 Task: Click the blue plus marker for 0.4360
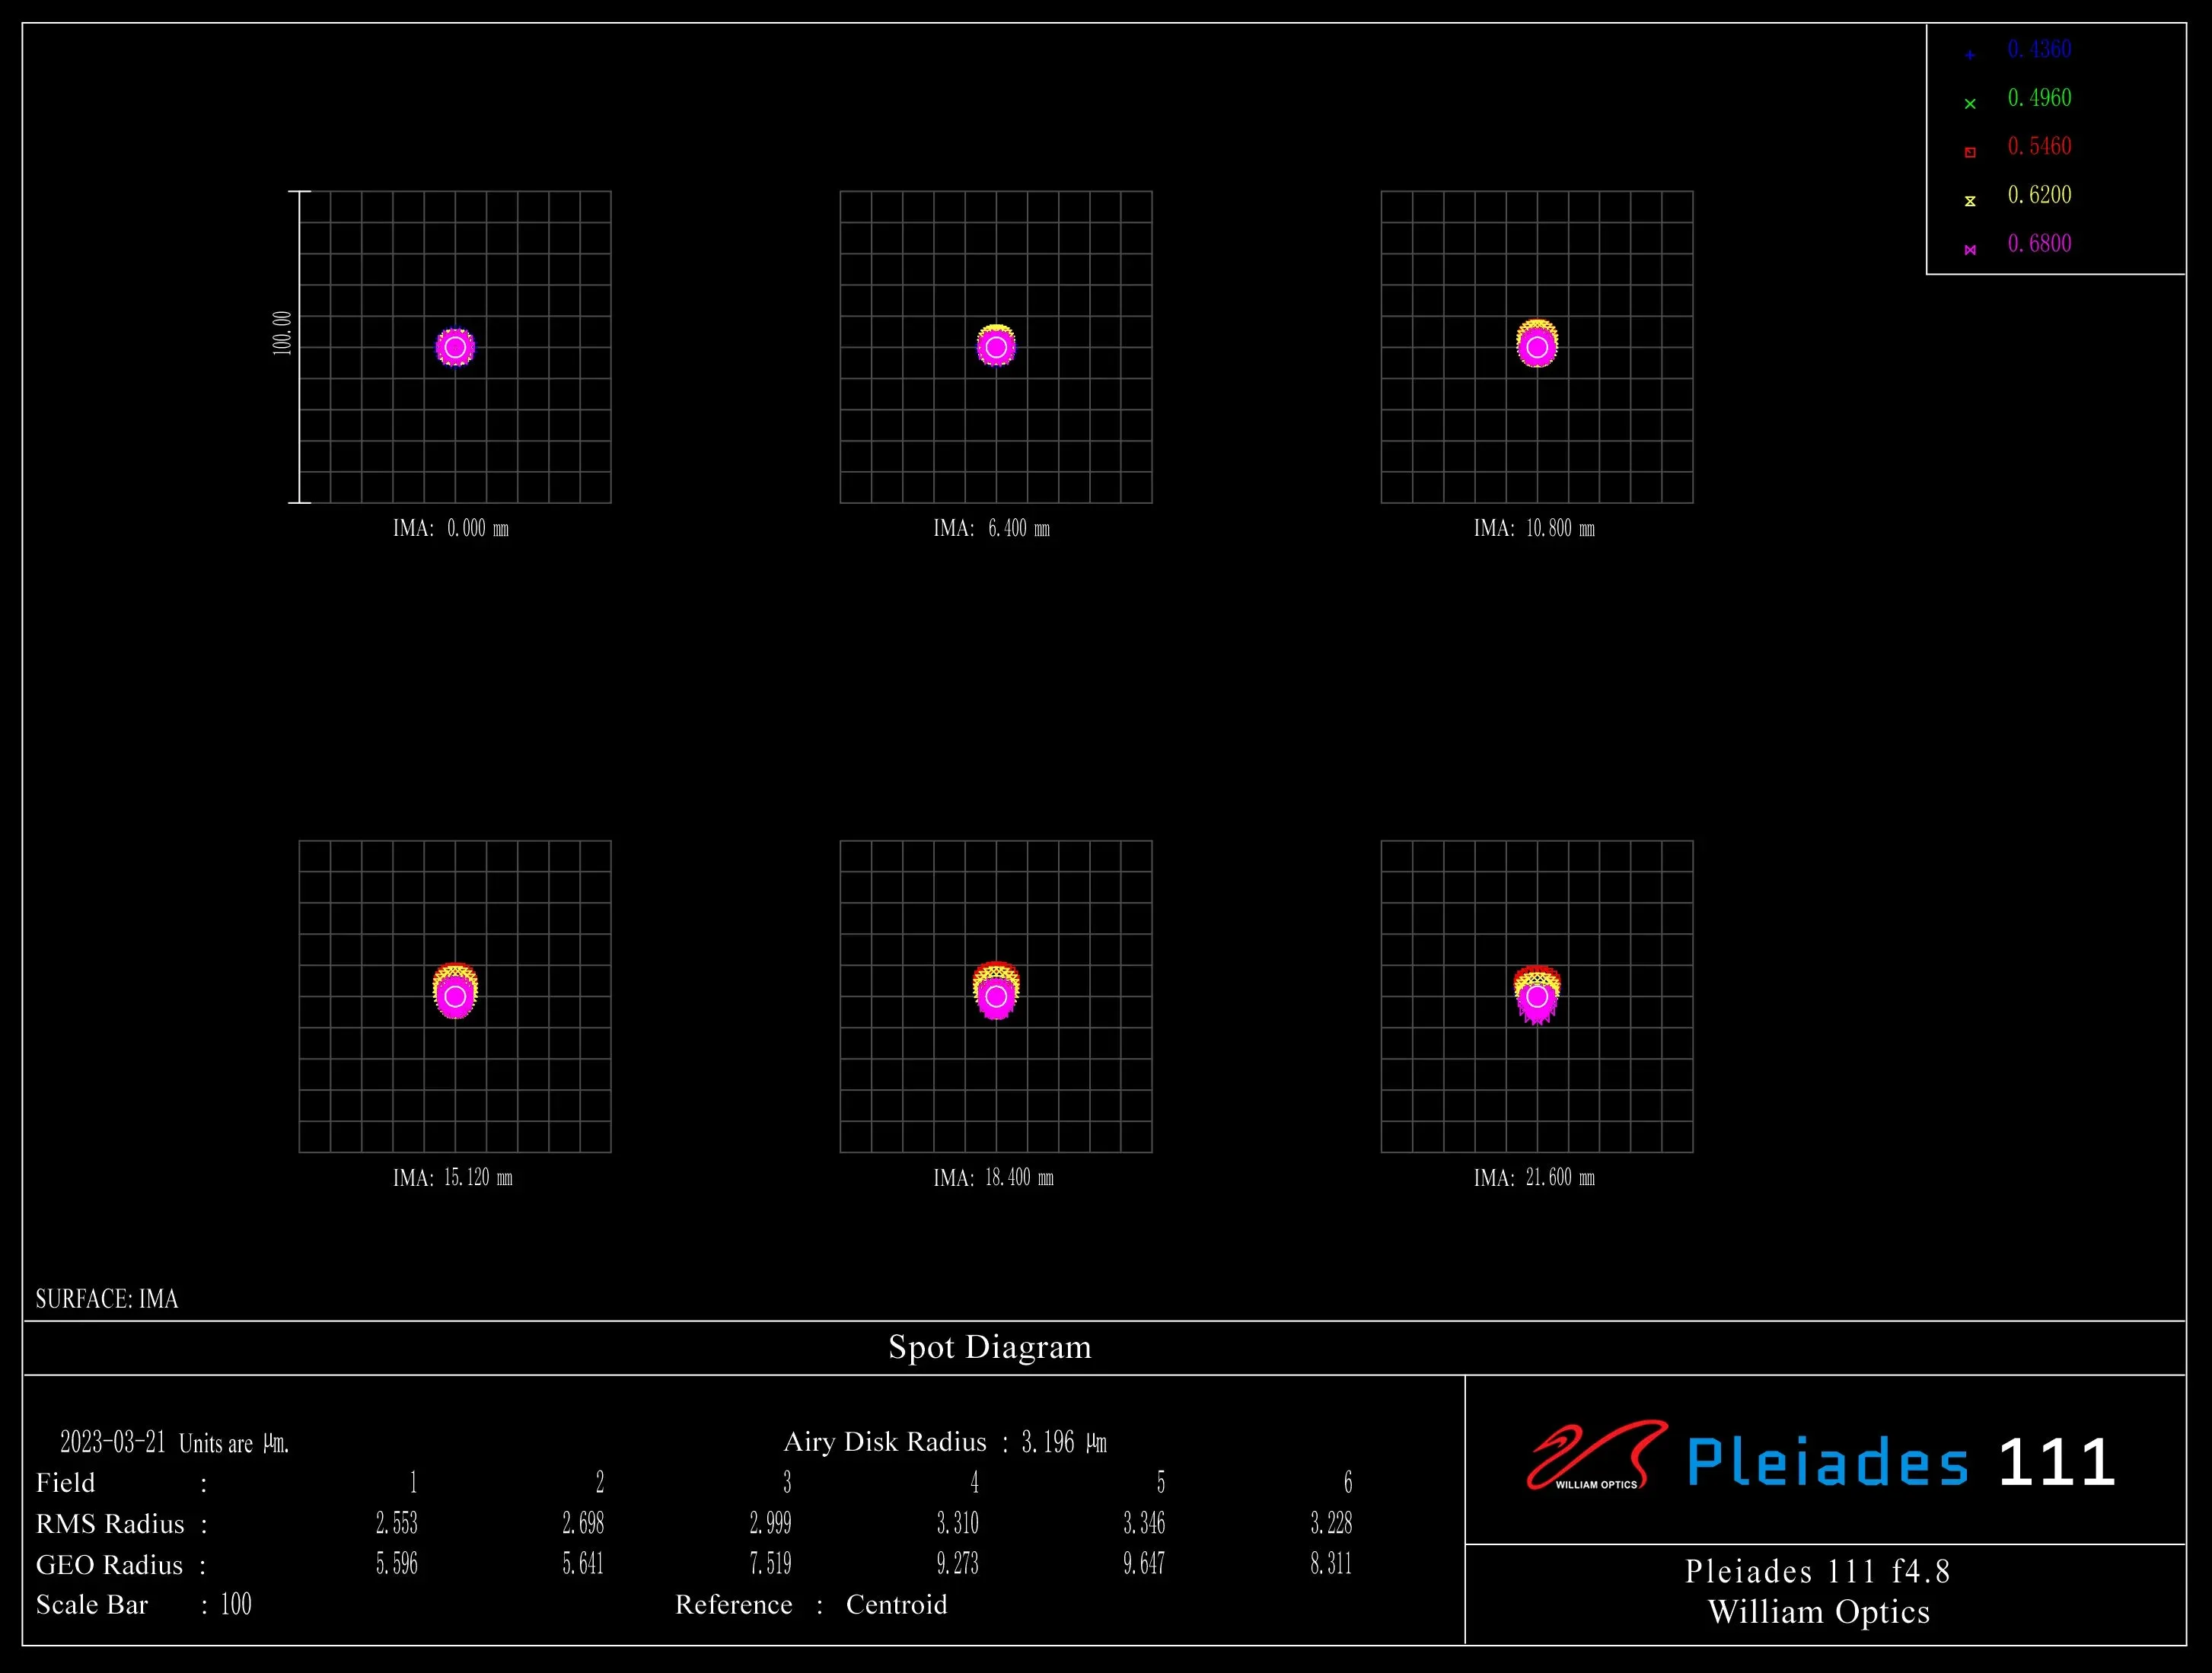(1969, 55)
